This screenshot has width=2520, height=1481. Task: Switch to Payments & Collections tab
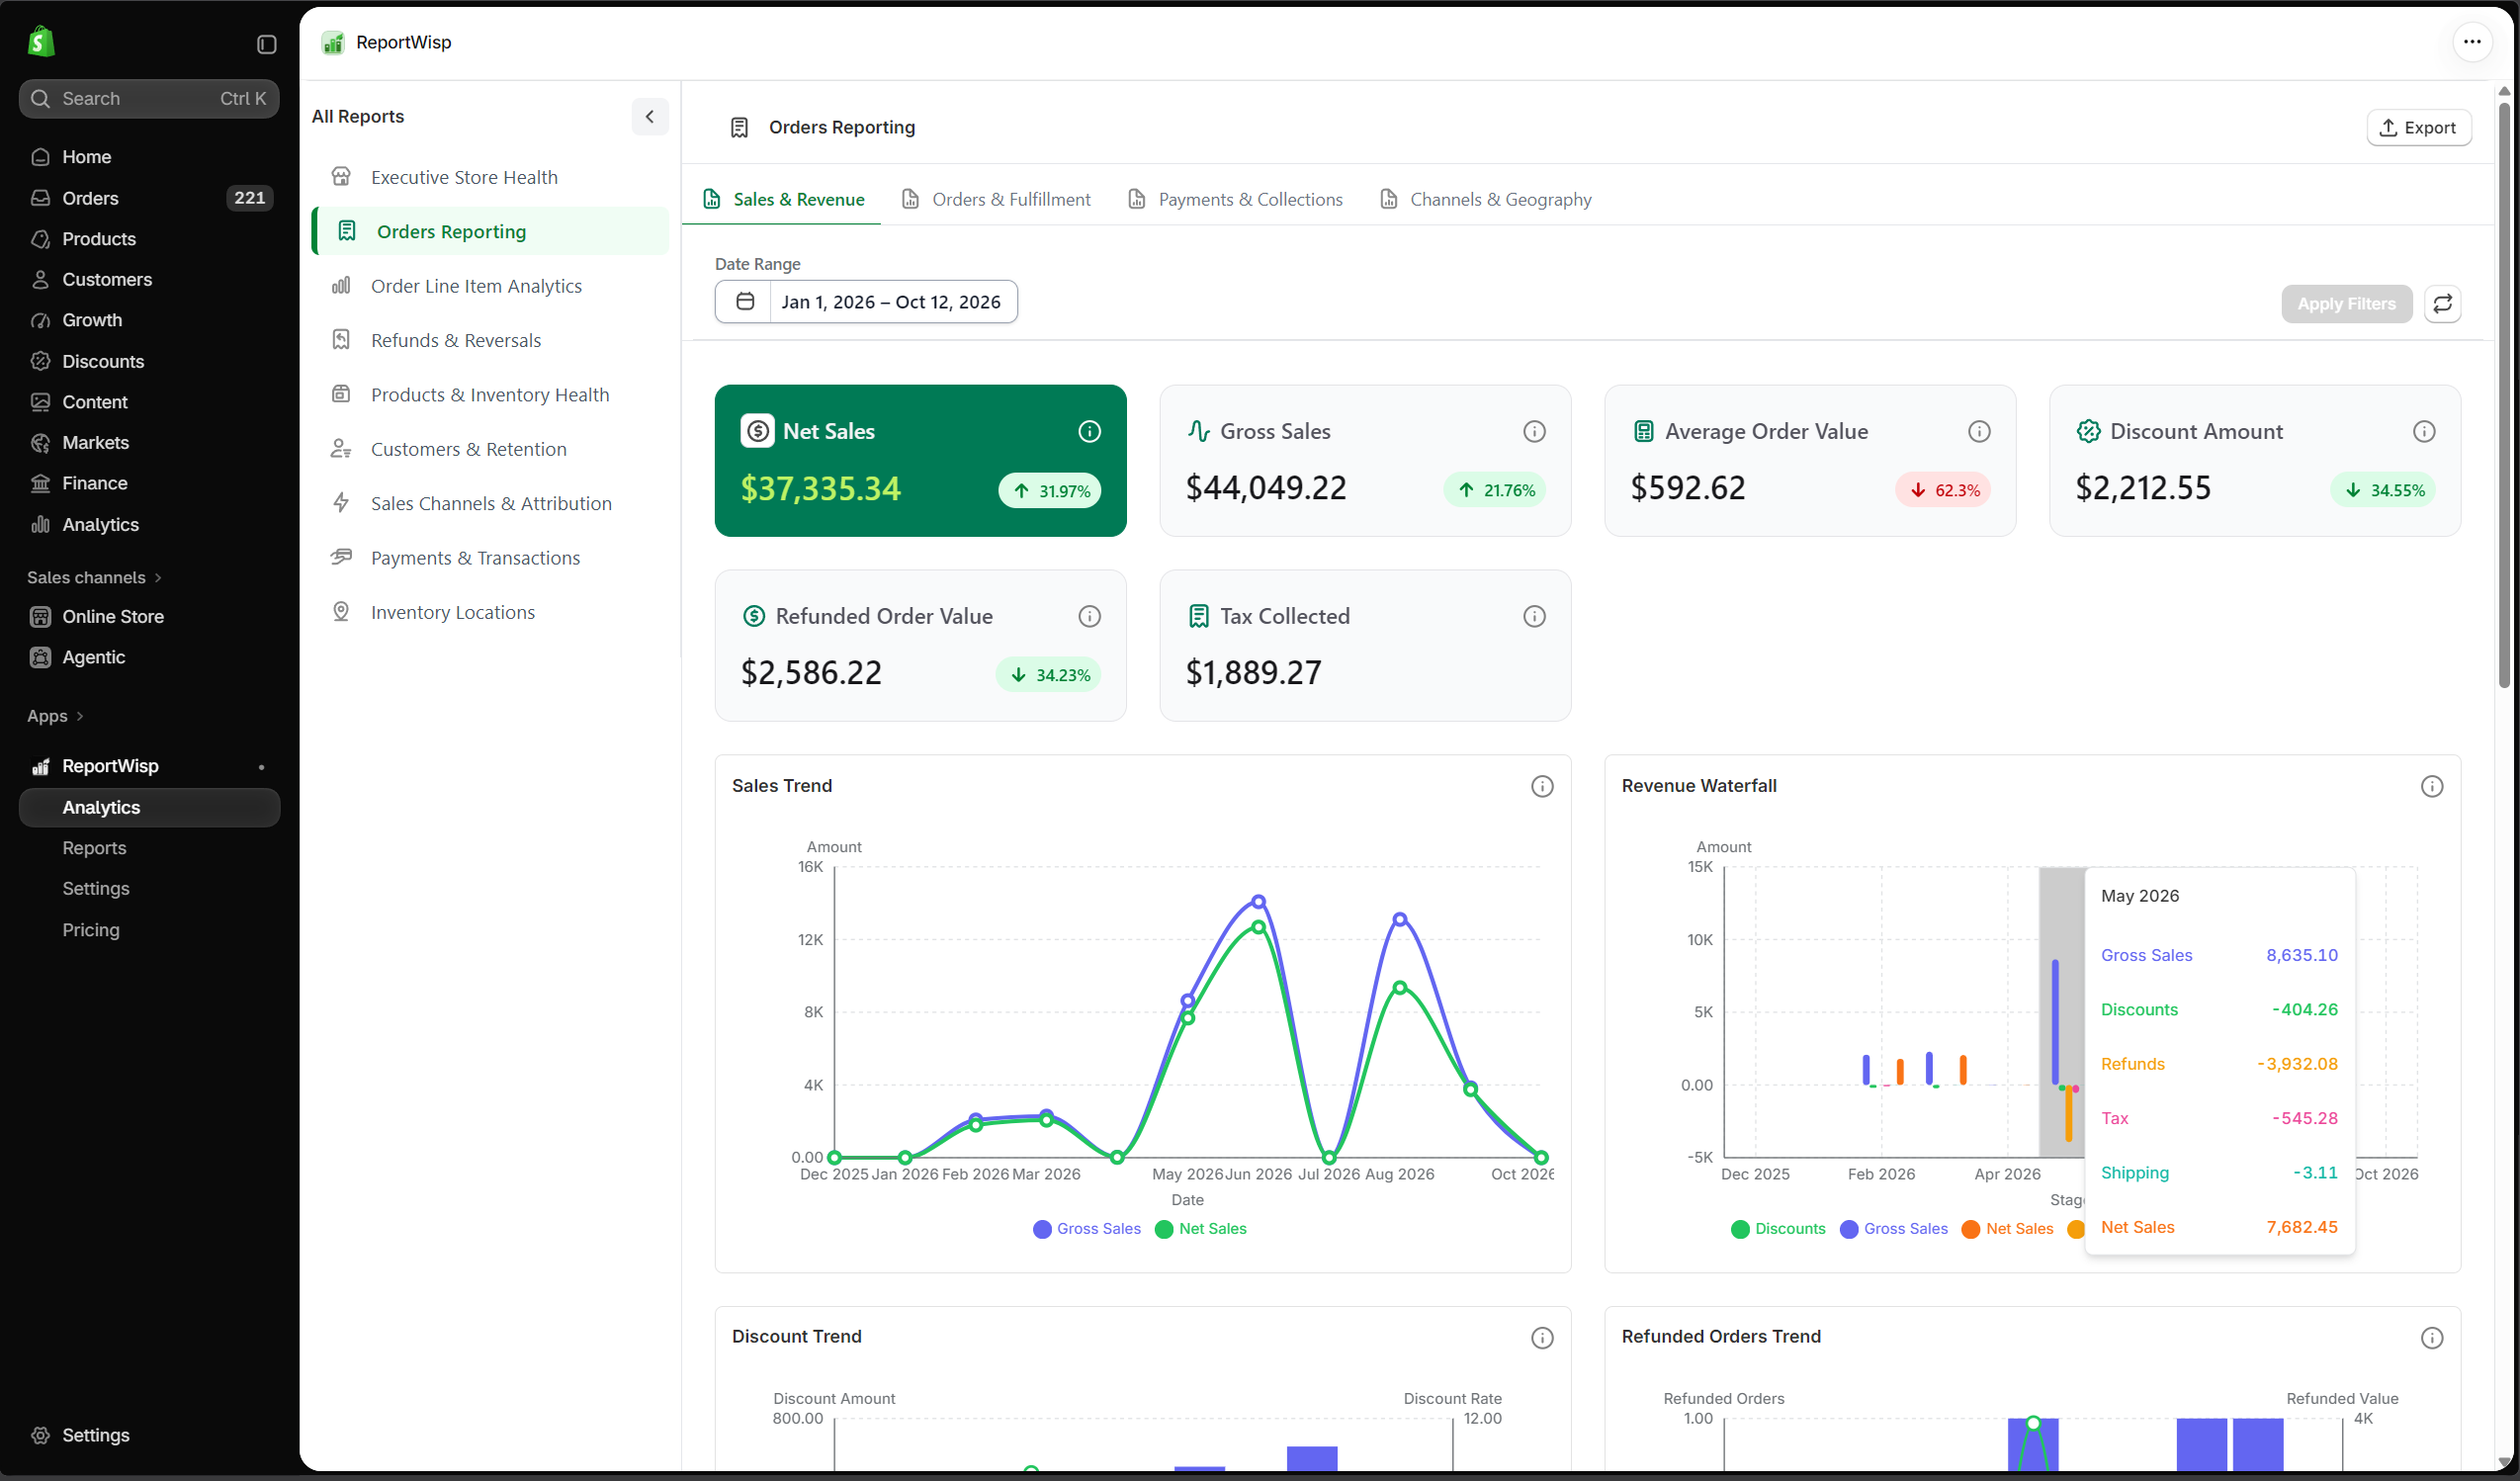[1235, 199]
